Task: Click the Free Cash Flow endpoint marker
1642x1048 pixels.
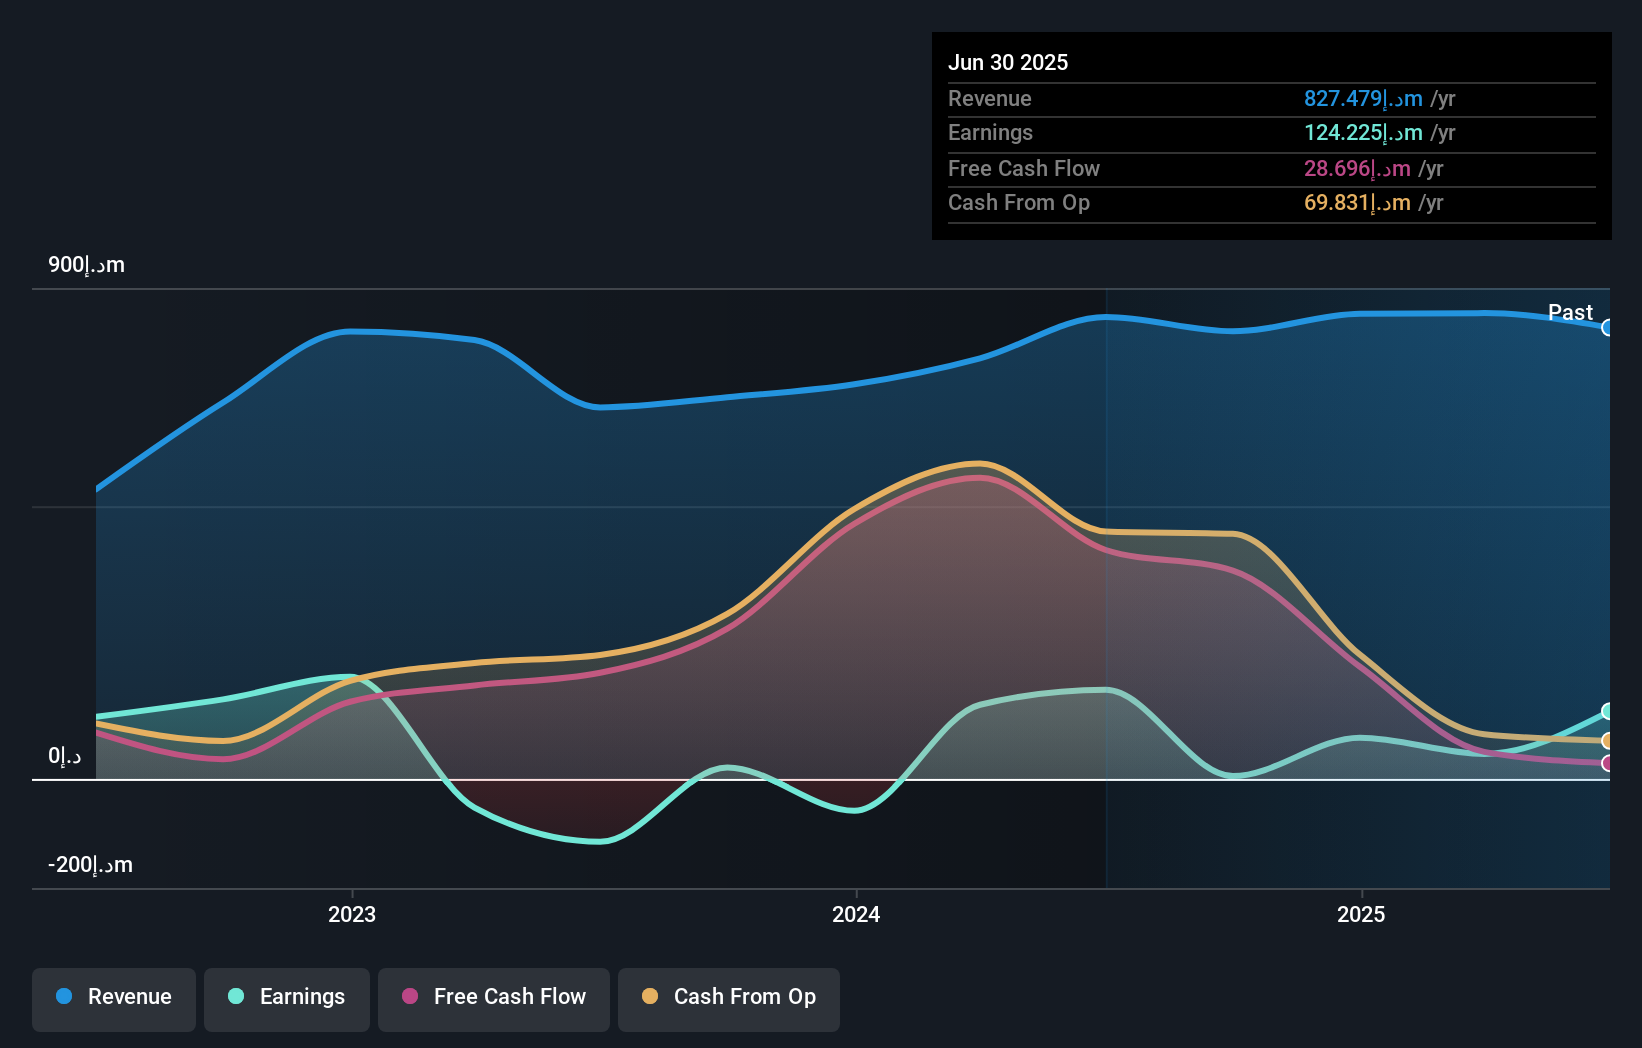Action: (x=1608, y=763)
